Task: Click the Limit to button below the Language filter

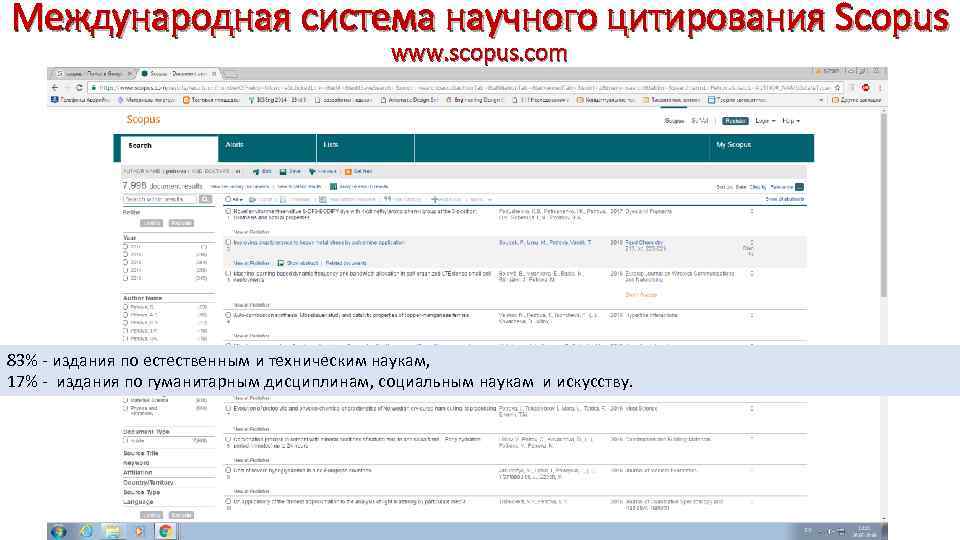Action: [151, 515]
